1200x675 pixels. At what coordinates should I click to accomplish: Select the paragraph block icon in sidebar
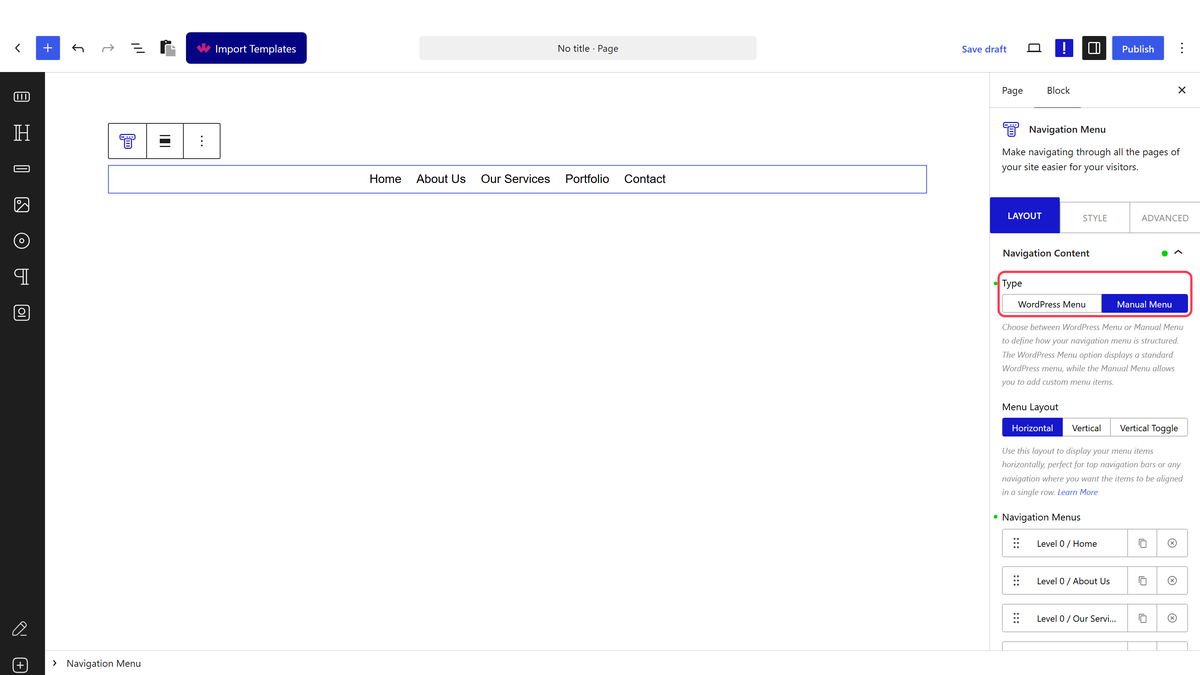22,277
